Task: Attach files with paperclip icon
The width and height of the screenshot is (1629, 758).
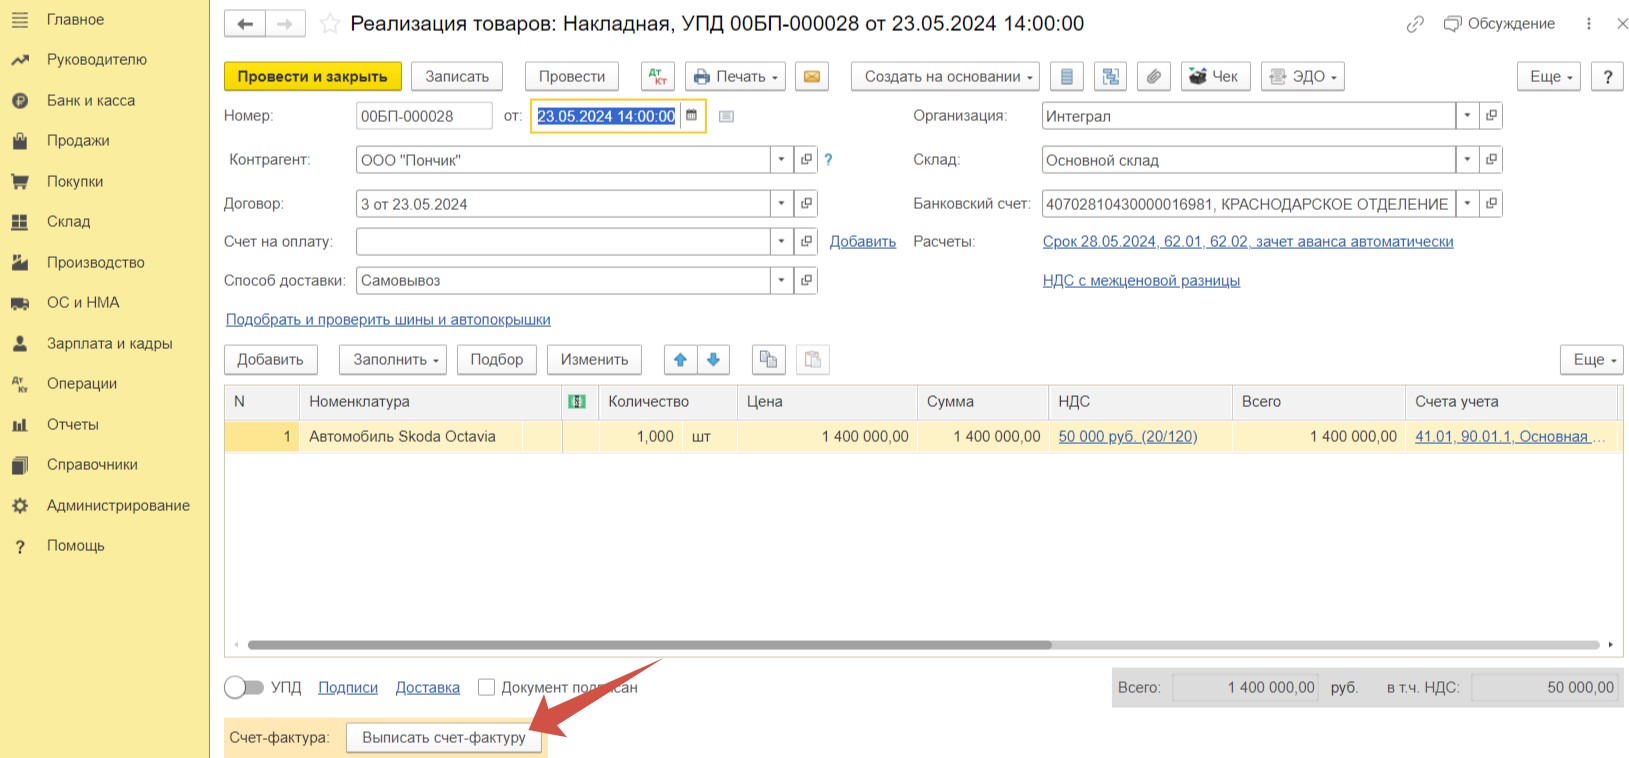Action: (1154, 76)
